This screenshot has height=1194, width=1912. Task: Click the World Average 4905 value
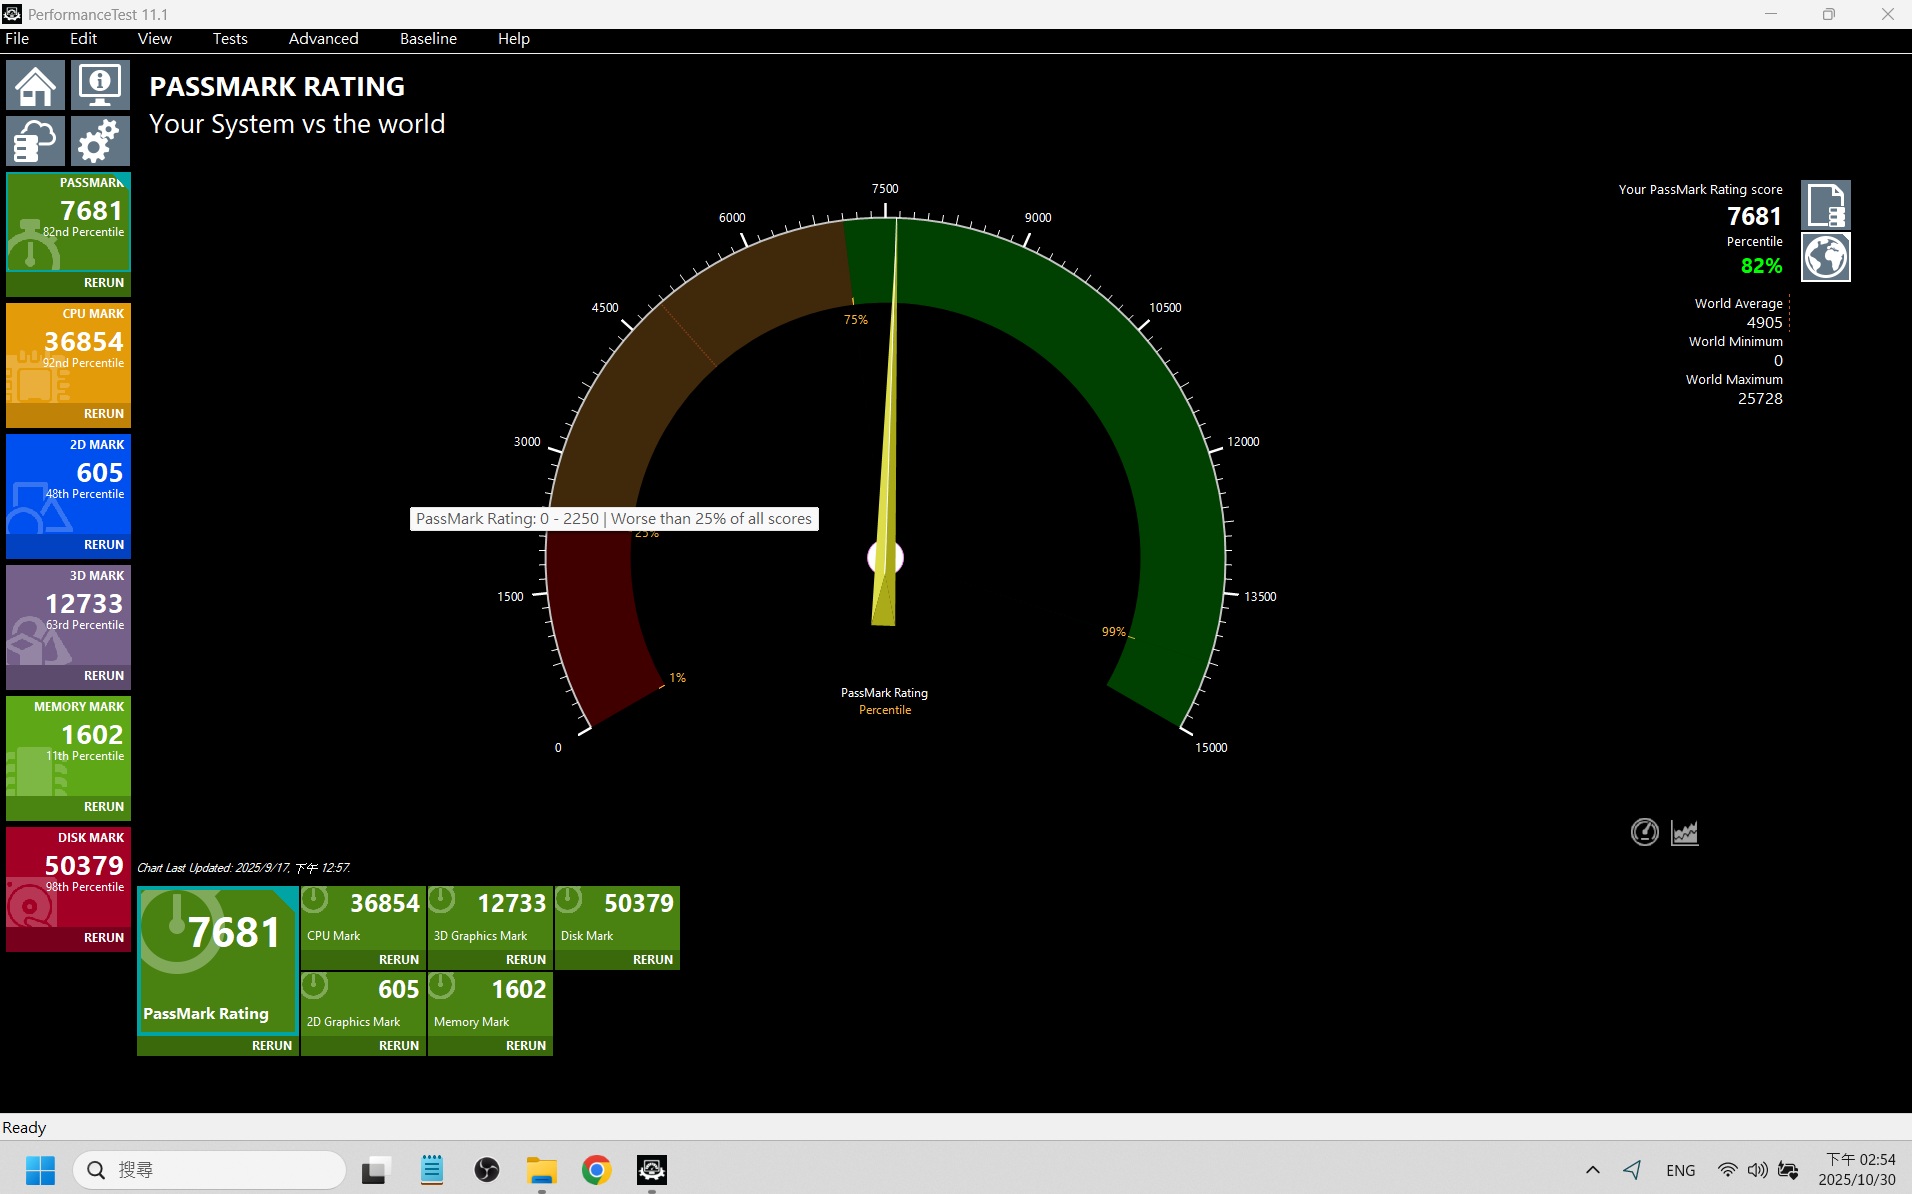1764,322
